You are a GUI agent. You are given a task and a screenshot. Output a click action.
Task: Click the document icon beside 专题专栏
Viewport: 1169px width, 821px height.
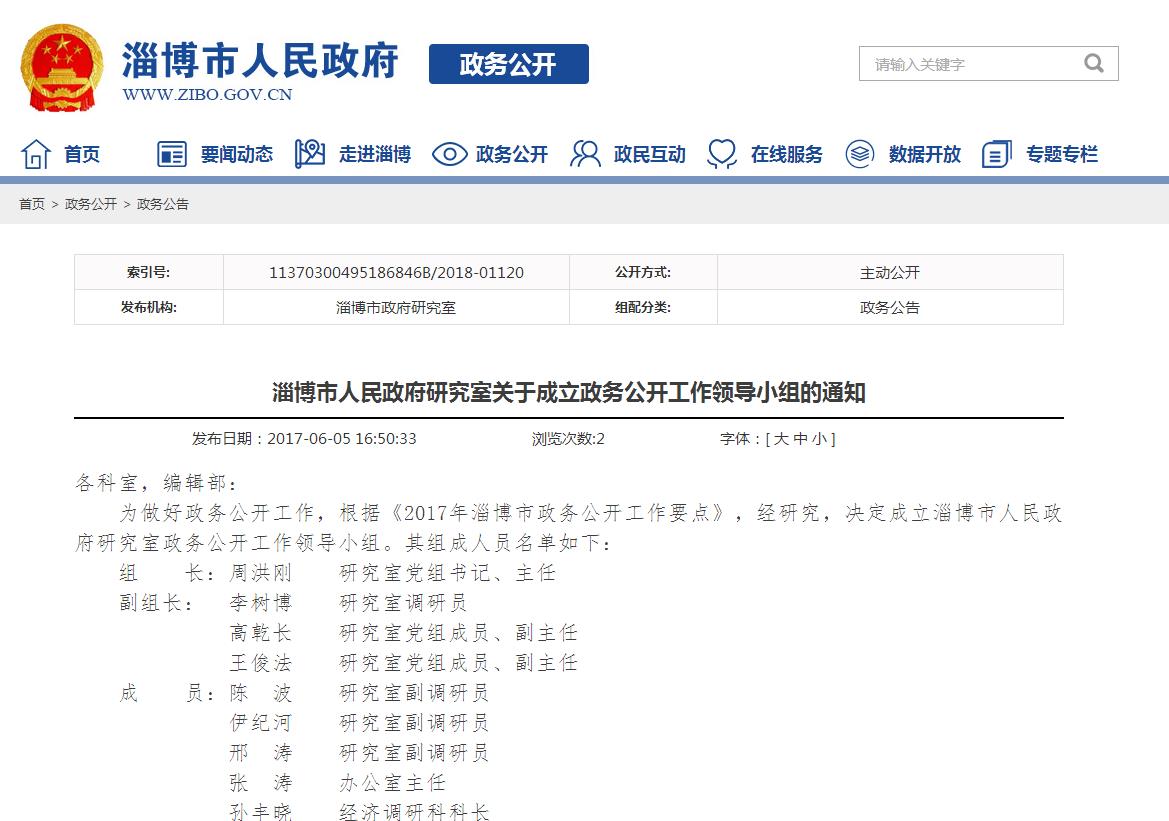pos(996,154)
